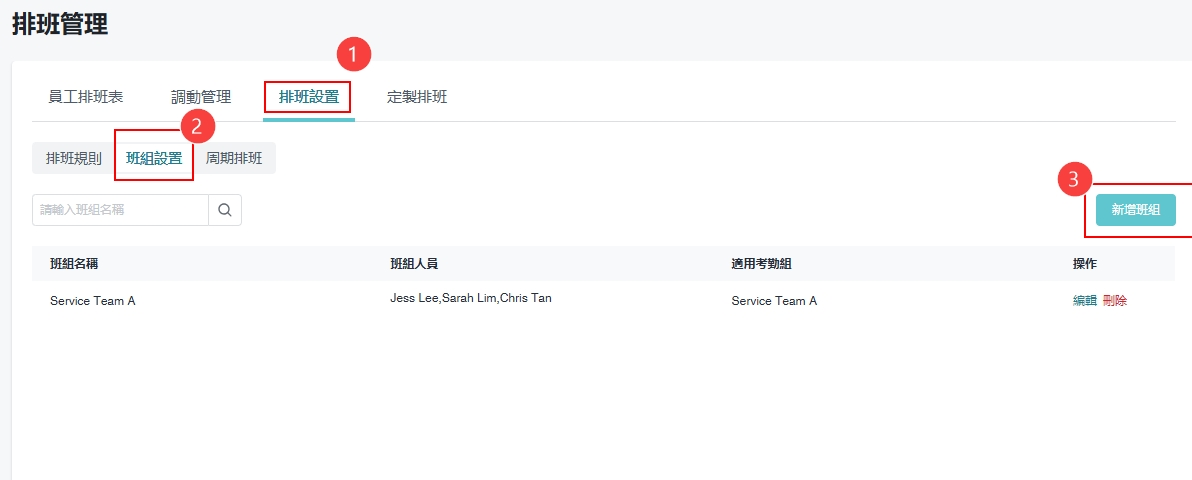This screenshot has width=1192, height=480.
Task: Click the Jess Lee, Sarah Lim, Chris Tan cell
Action: (471, 298)
